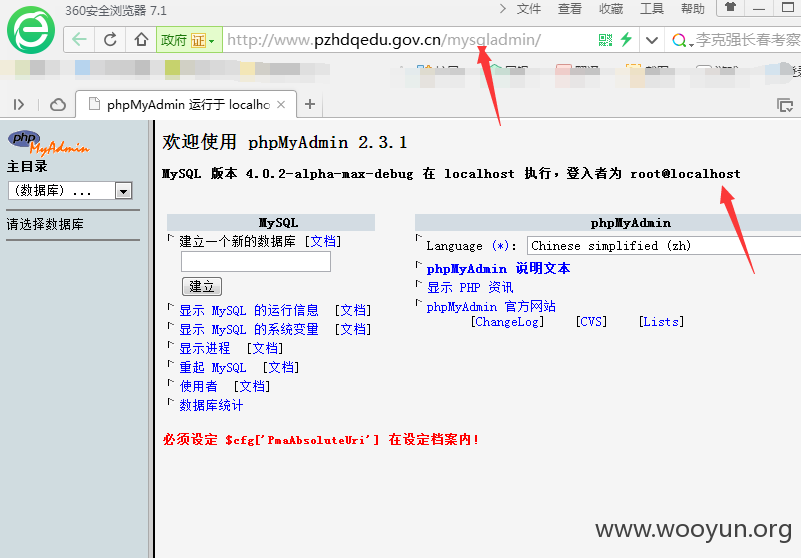Open the 使用者 users link
Viewport: 801px width, 558px height.
(198, 386)
